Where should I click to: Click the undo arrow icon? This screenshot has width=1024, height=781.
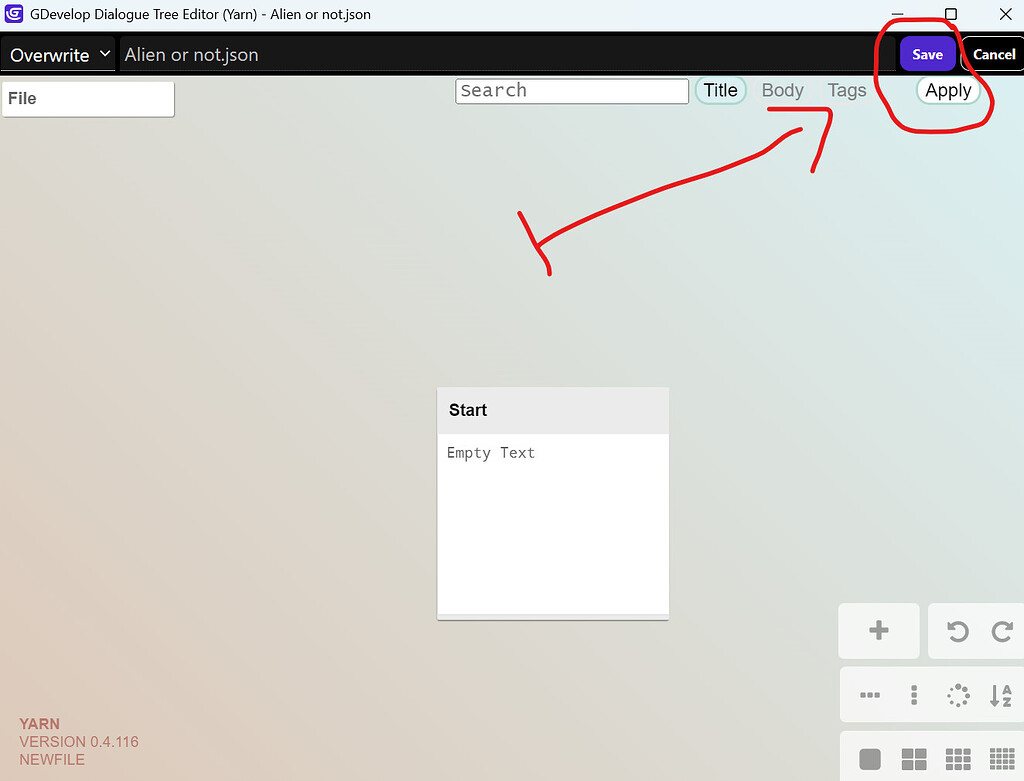pos(957,631)
